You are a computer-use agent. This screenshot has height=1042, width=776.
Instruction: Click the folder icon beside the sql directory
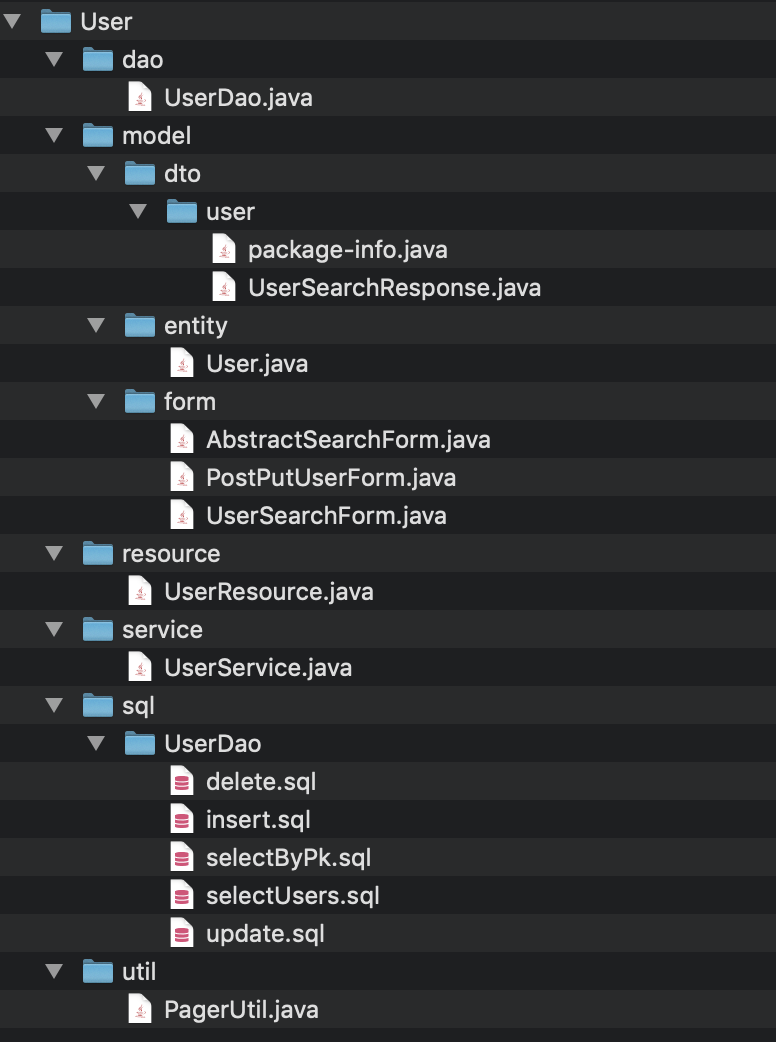[x=97, y=705]
